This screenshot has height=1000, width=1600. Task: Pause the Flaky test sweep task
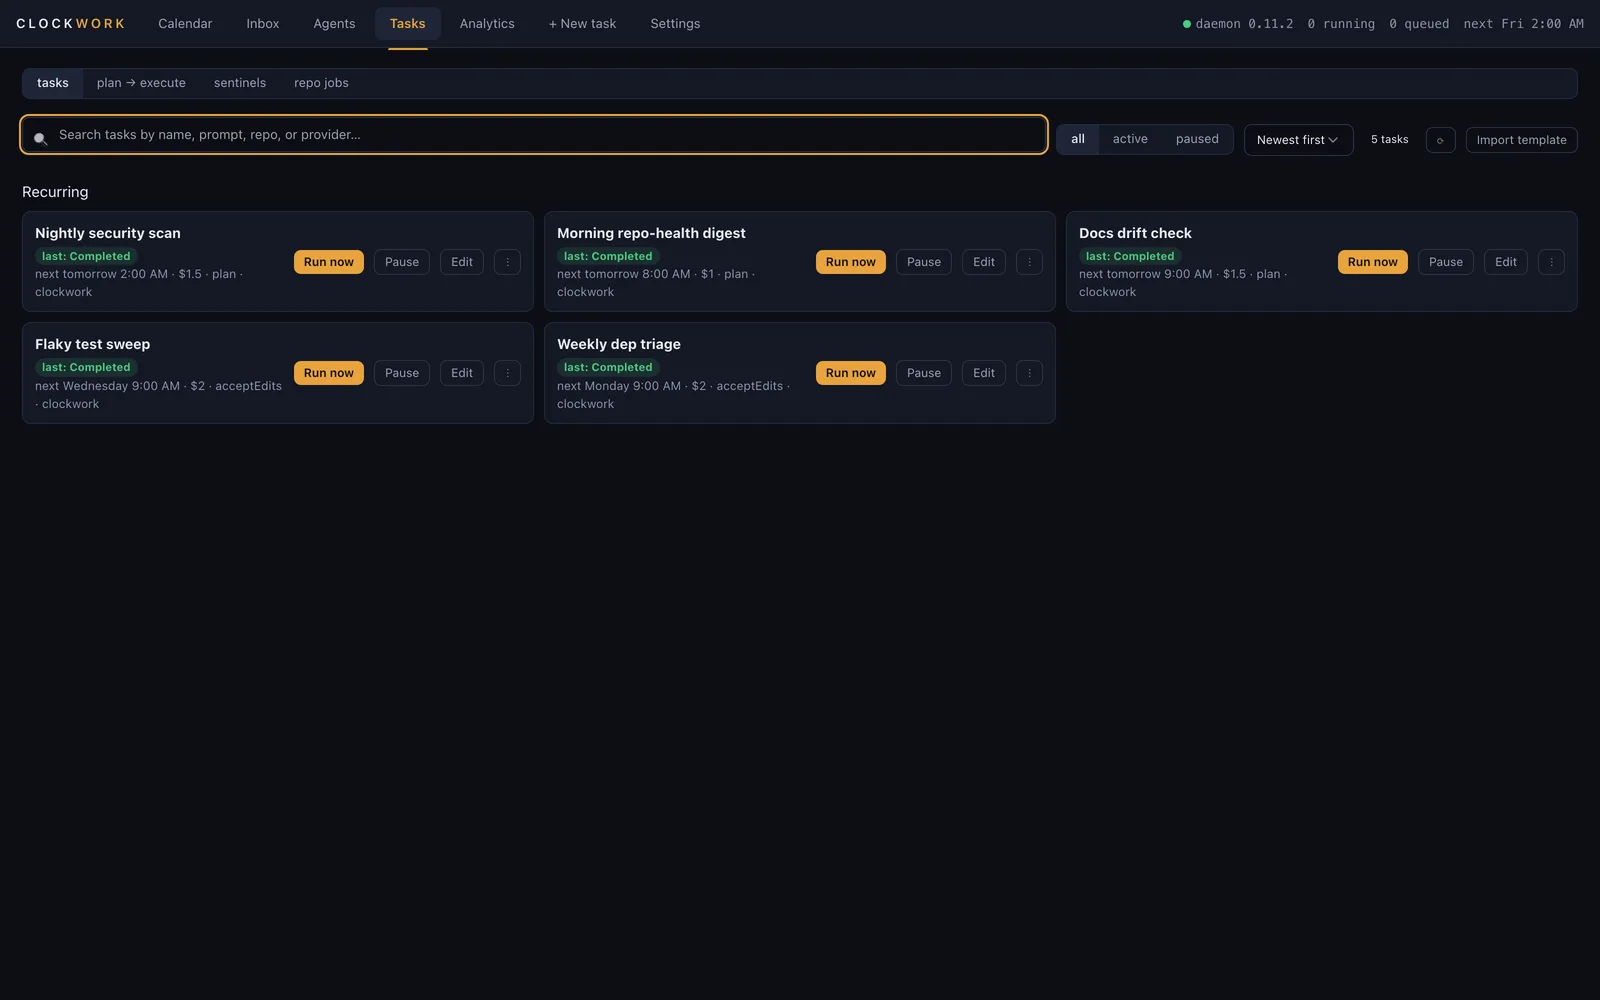pyautogui.click(x=402, y=373)
